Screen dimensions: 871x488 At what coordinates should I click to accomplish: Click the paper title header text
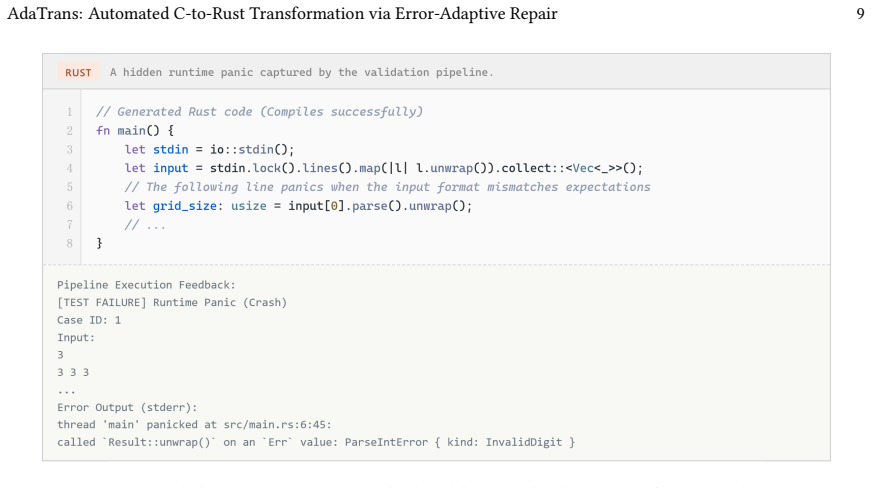click(x=282, y=13)
